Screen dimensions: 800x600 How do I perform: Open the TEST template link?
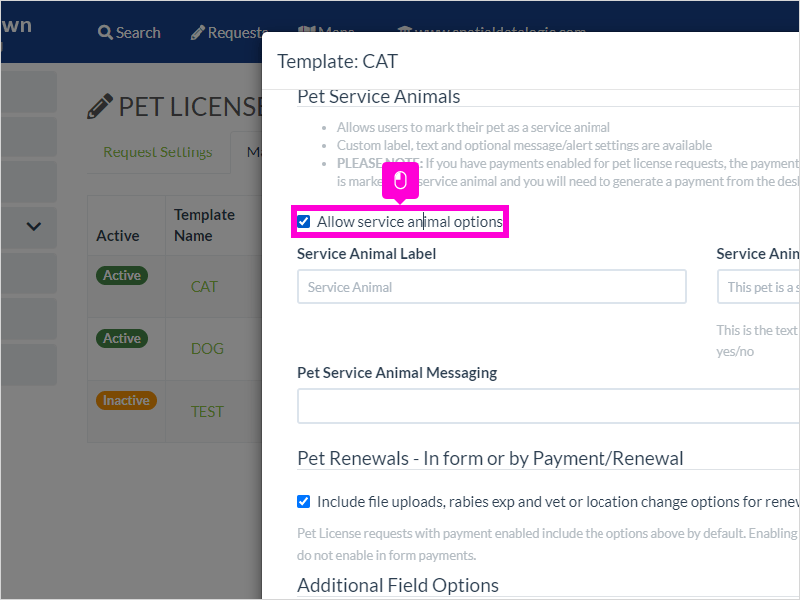tap(207, 411)
